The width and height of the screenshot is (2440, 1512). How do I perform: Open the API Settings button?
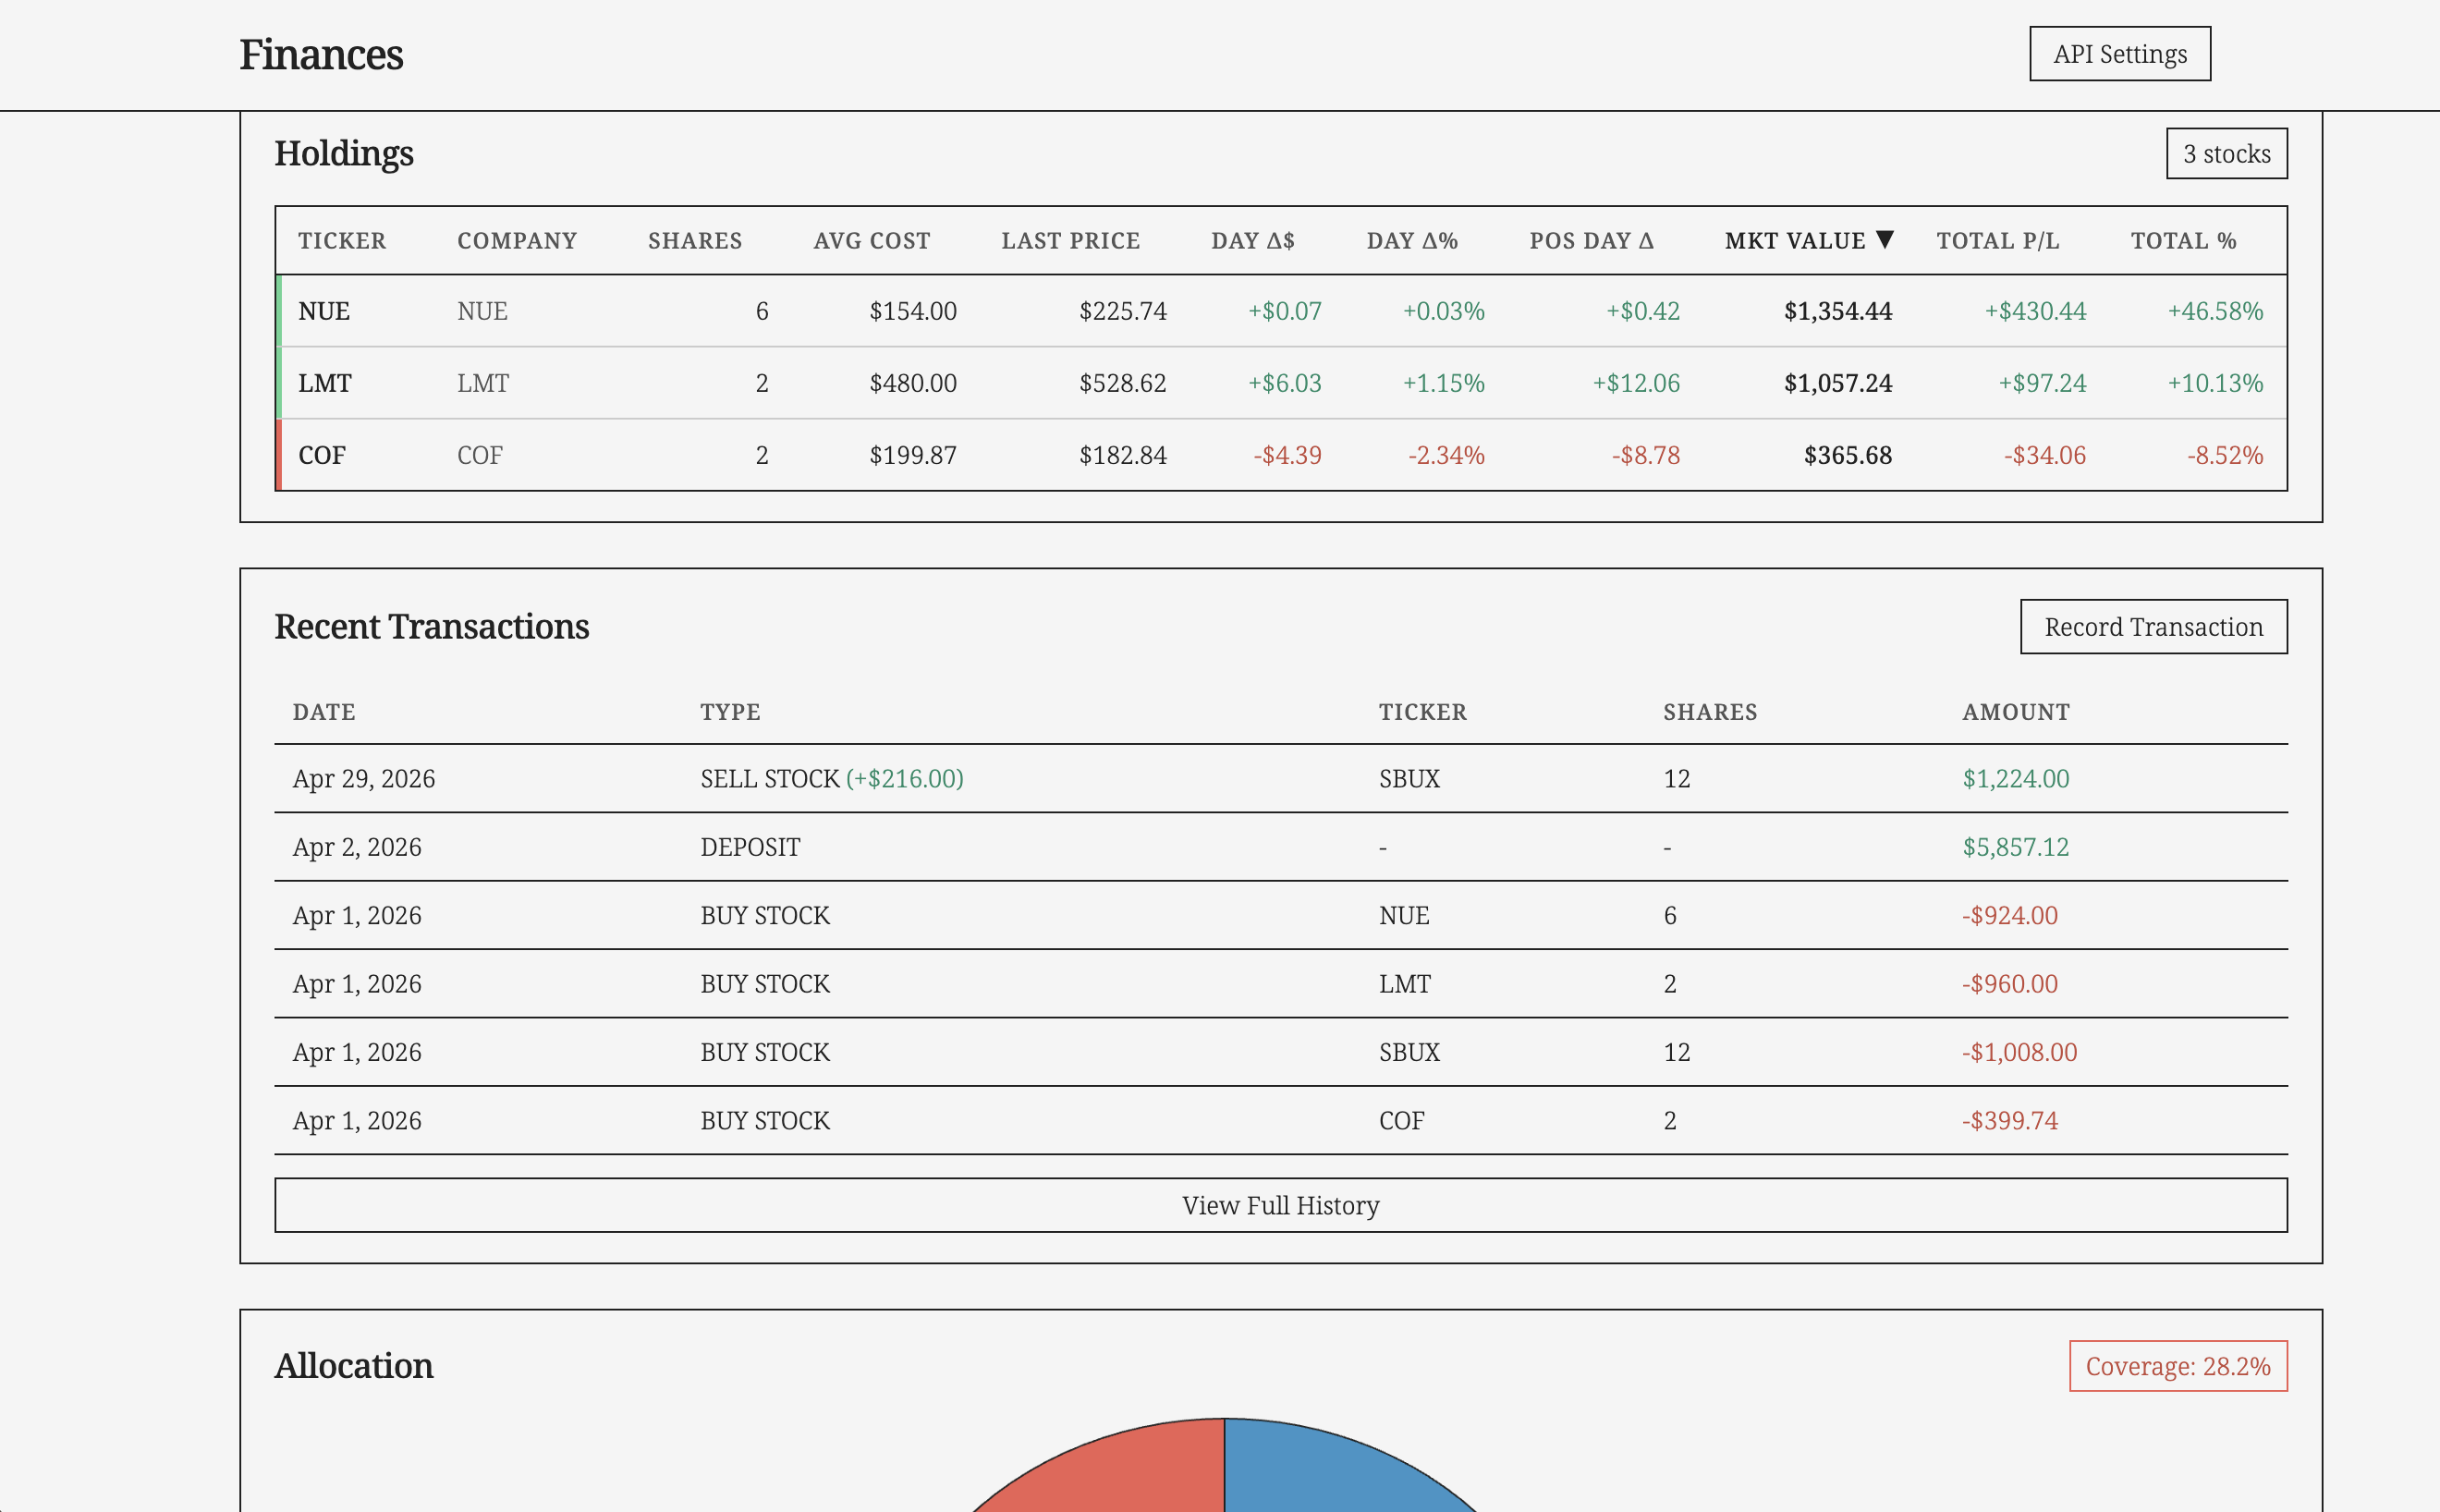tap(2120, 54)
